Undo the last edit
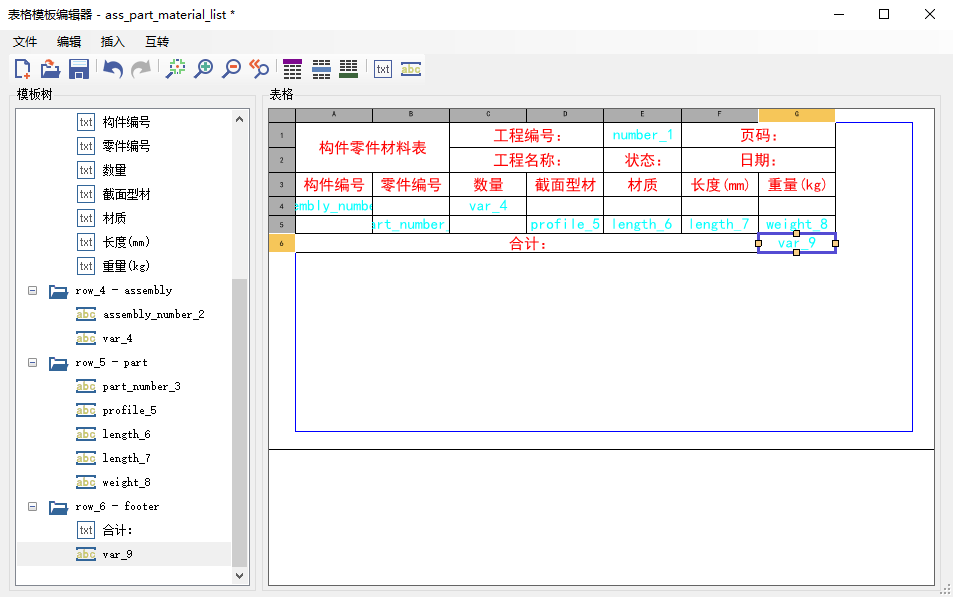 (x=113, y=69)
